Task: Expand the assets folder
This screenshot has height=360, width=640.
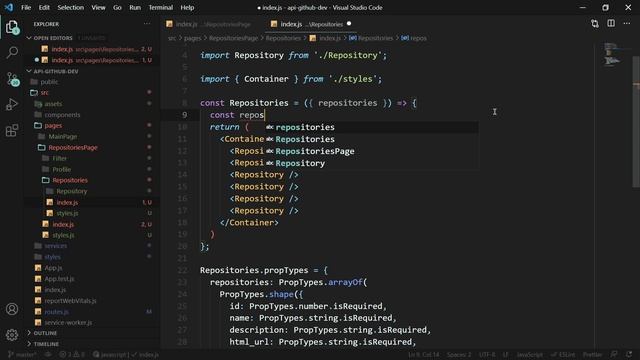Action: point(53,104)
